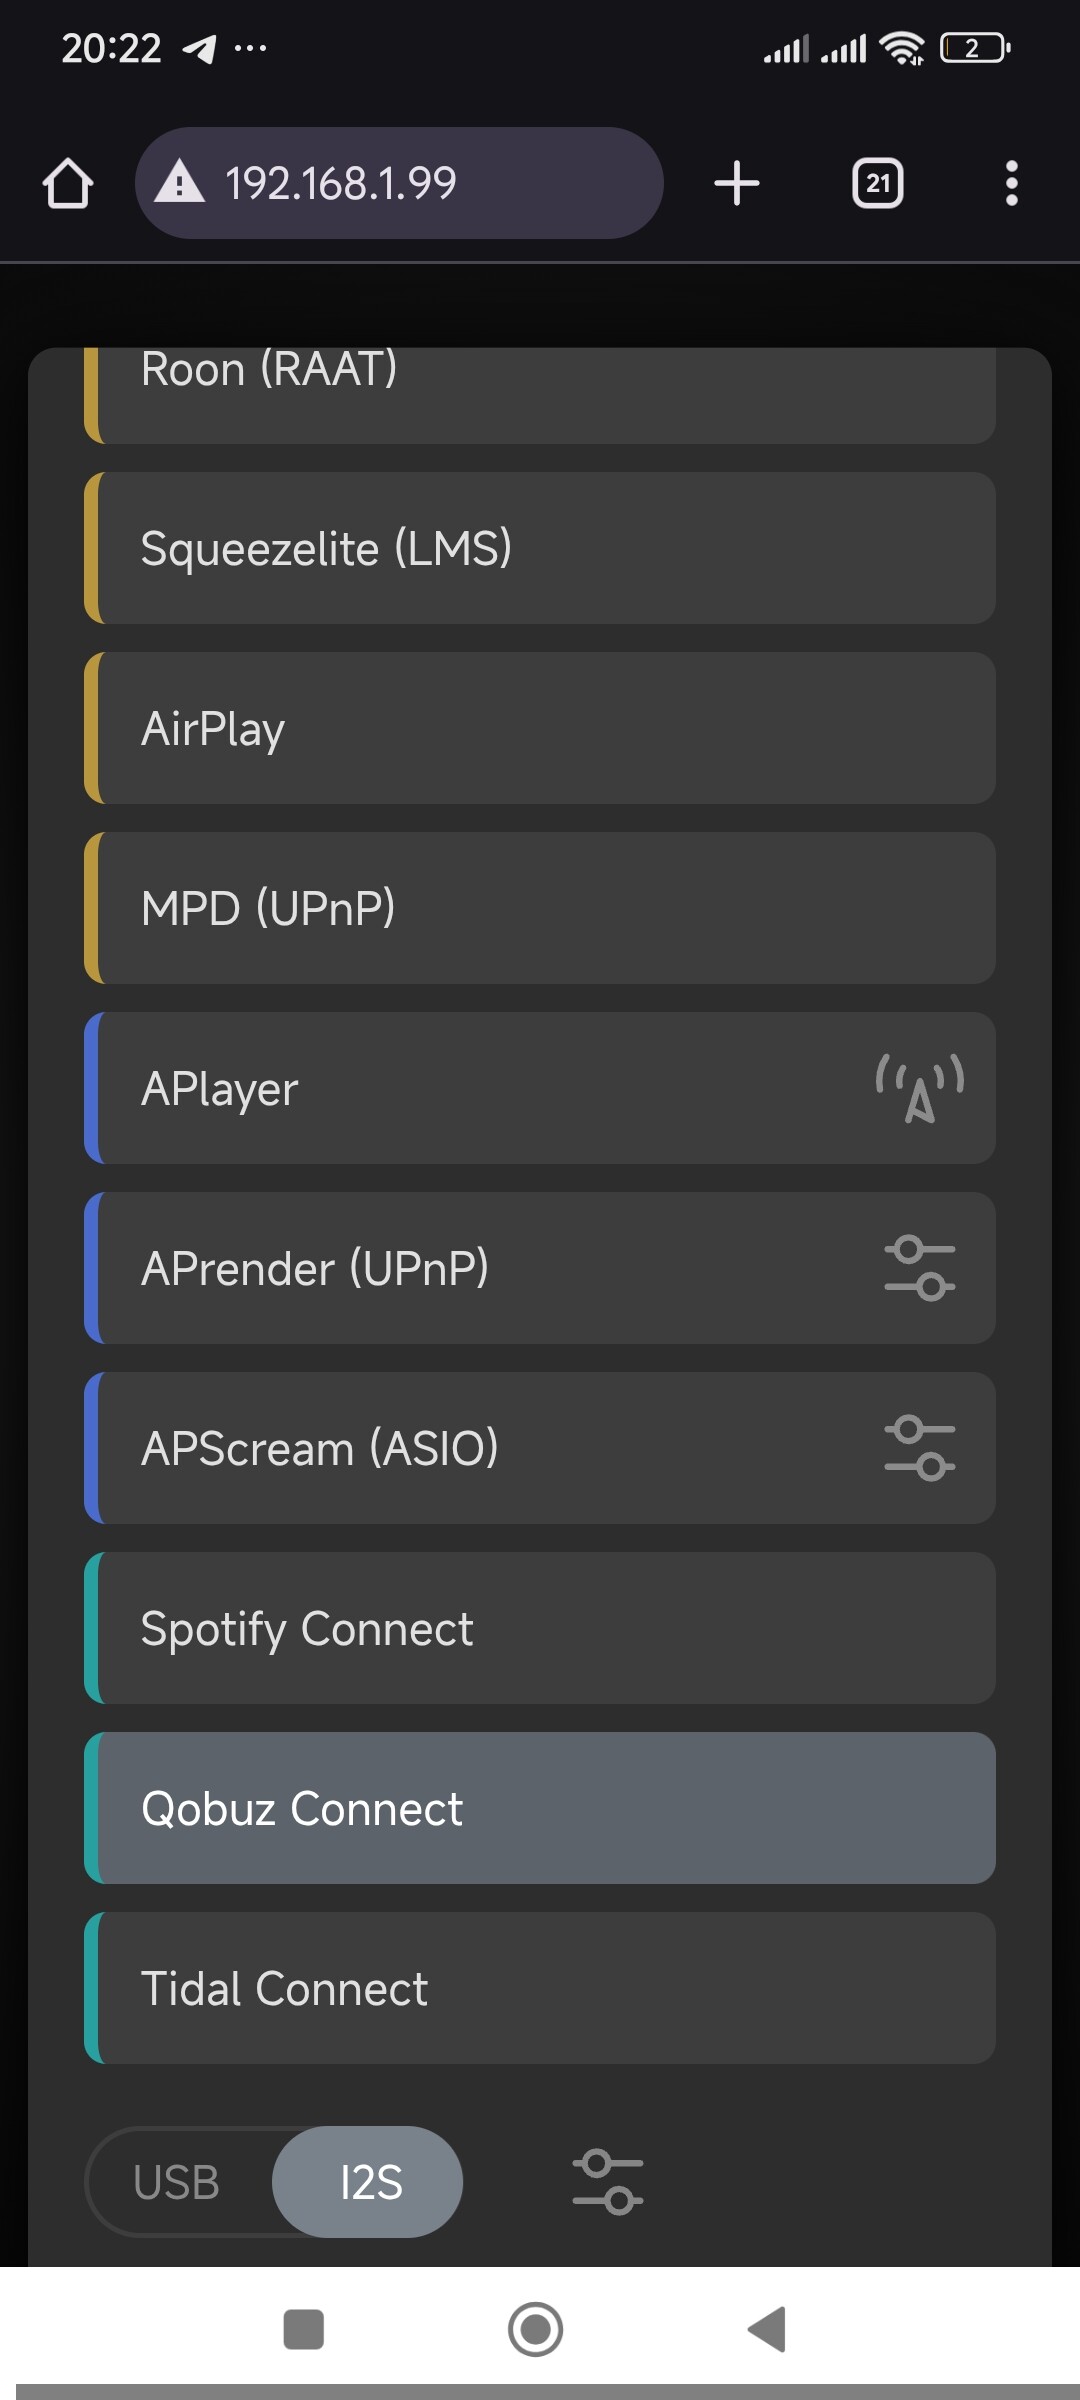Open APScream (ASIO) settings sliders icon
1080x2400 pixels.
pos(919,1448)
